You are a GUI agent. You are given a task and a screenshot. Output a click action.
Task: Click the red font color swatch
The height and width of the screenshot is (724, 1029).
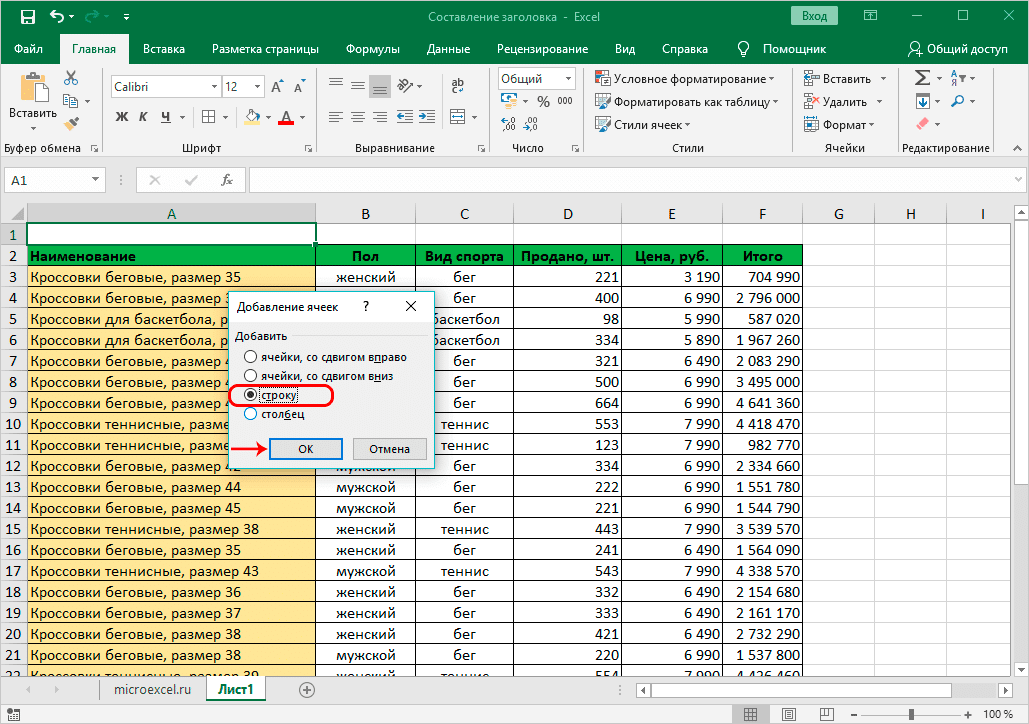pos(286,117)
